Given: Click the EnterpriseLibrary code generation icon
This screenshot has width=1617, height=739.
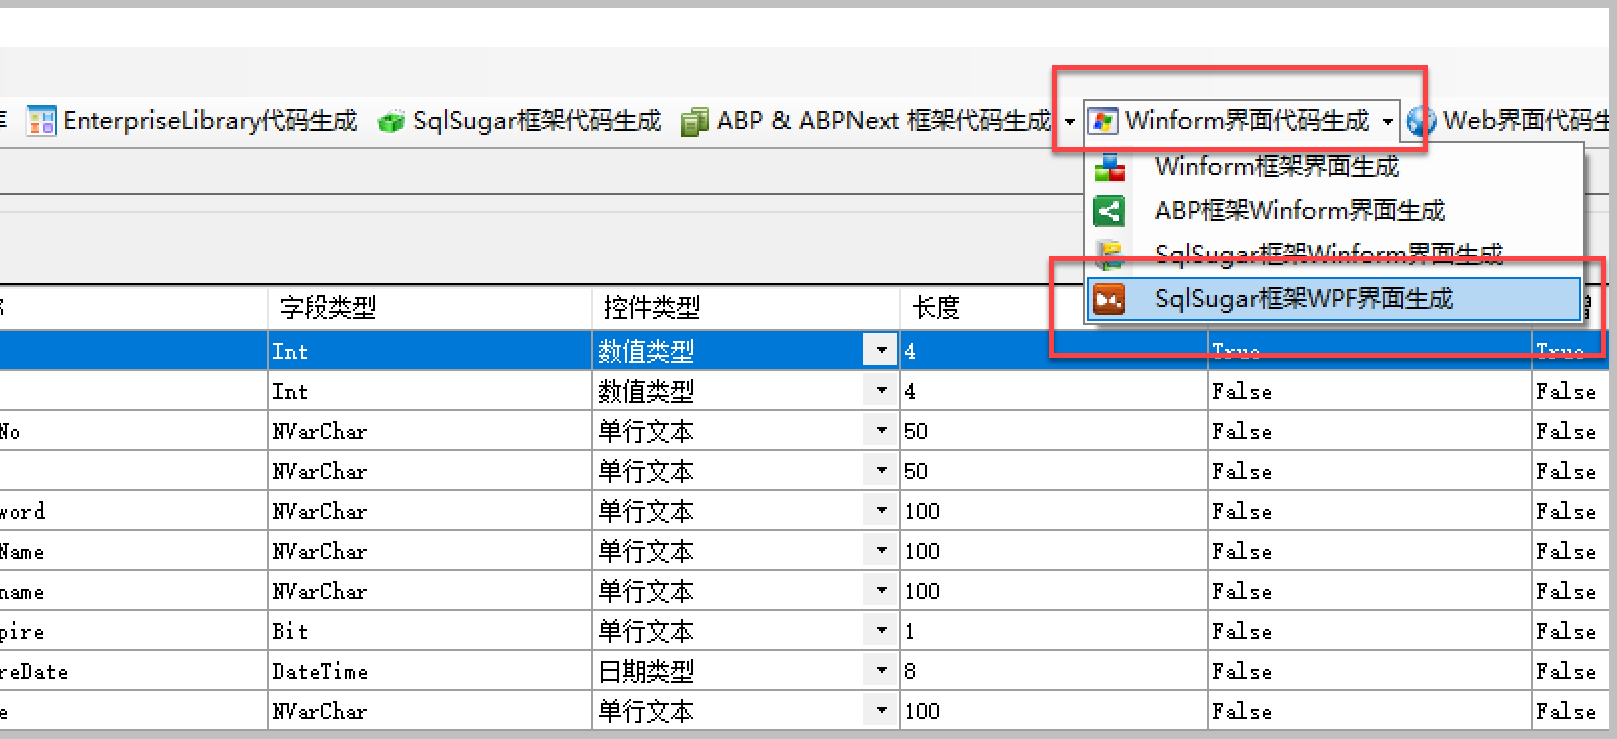Looking at the screenshot, I should pos(41,121).
